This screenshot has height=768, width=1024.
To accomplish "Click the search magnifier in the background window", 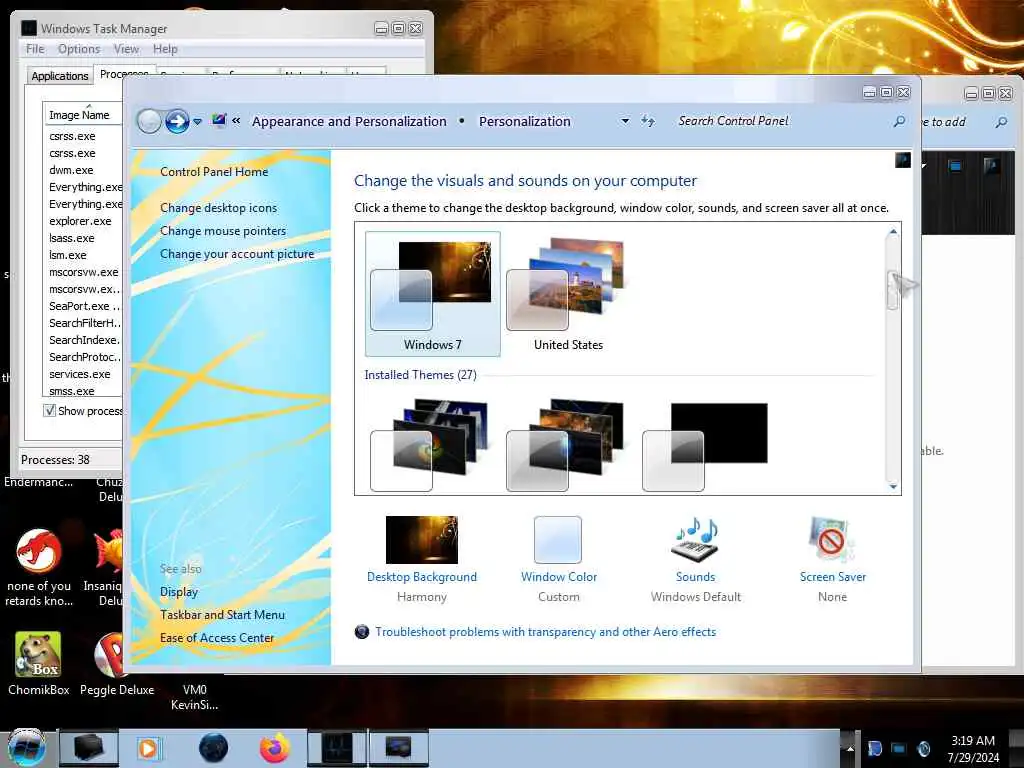I will click(x=1001, y=122).
